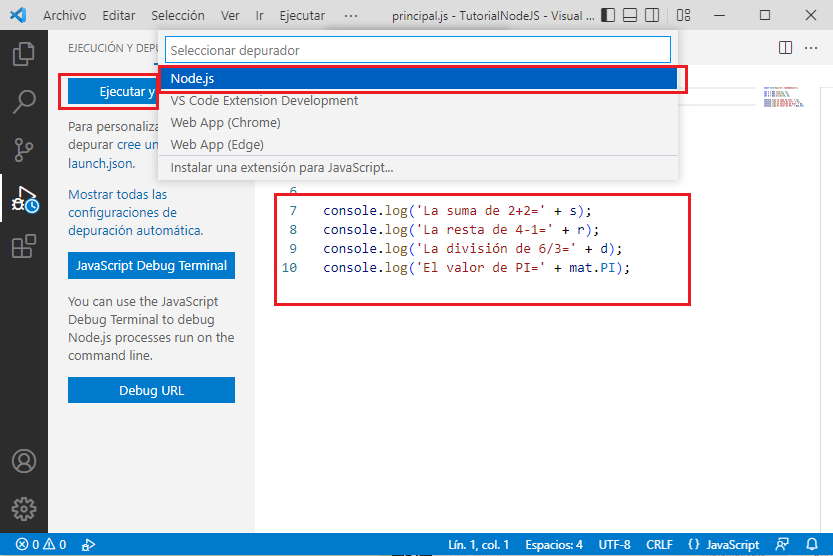Screen dimensions: 833x556
Task: Click the VS Code logo icon
Action: pyautogui.click(x=18, y=15)
